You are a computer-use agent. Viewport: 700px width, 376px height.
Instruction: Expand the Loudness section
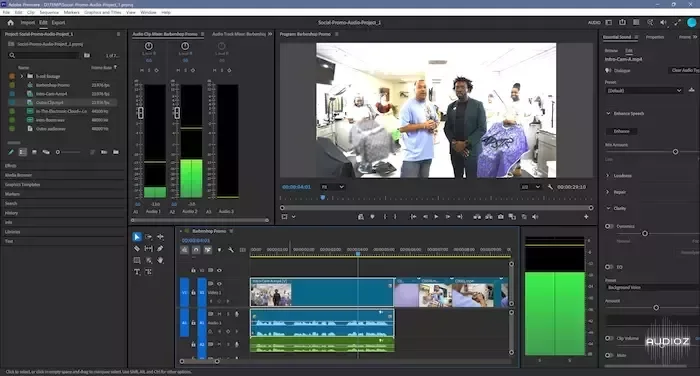(x=608, y=175)
